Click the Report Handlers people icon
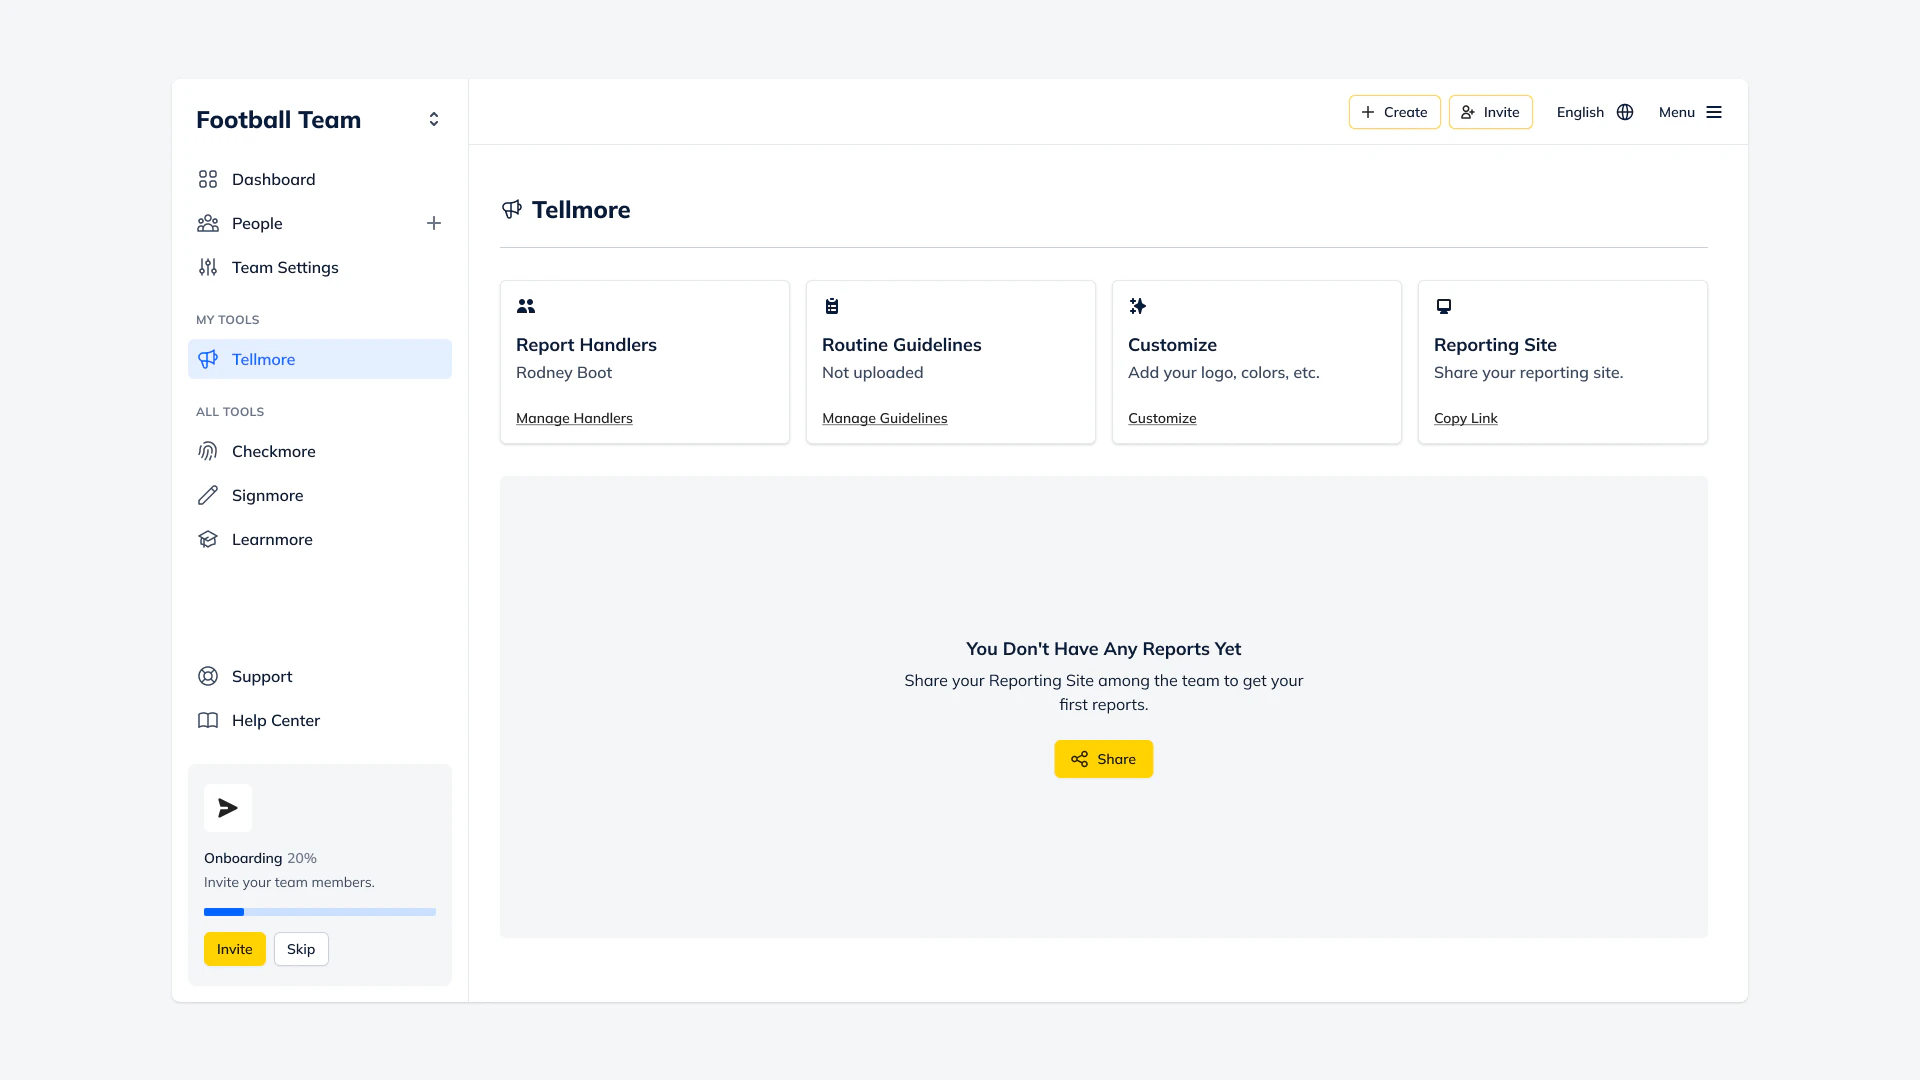This screenshot has height=1080, width=1920. (526, 306)
